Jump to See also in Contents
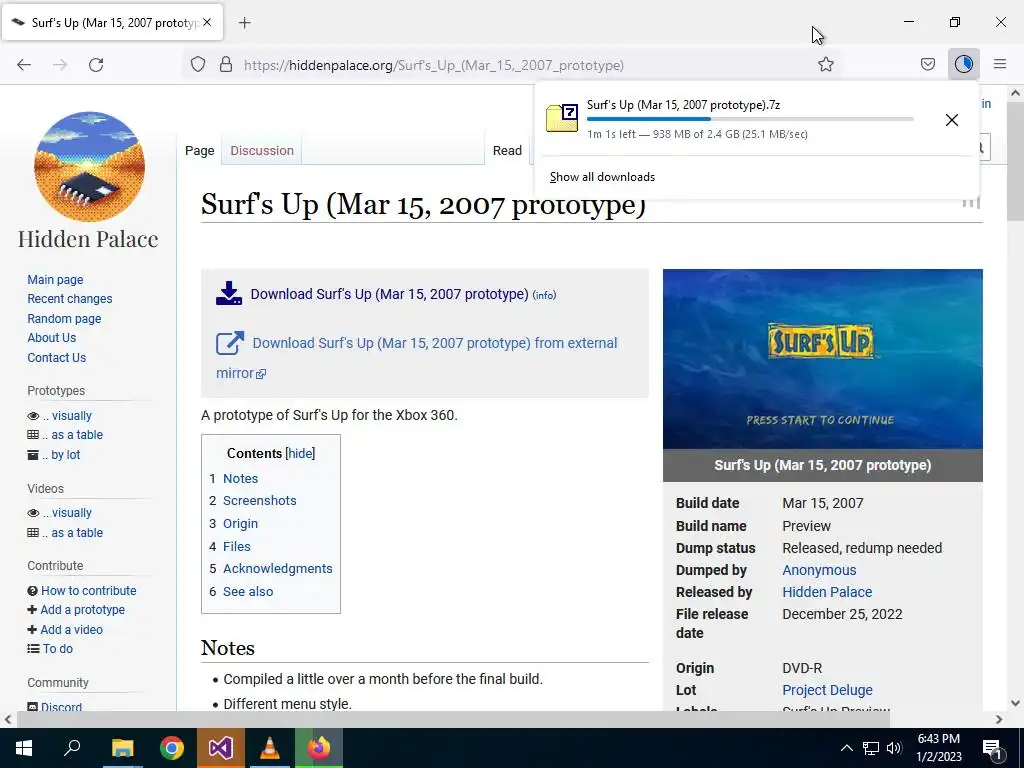Viewport: 1024px width, 768px height. pyautogui.click(x=248, y=592)
